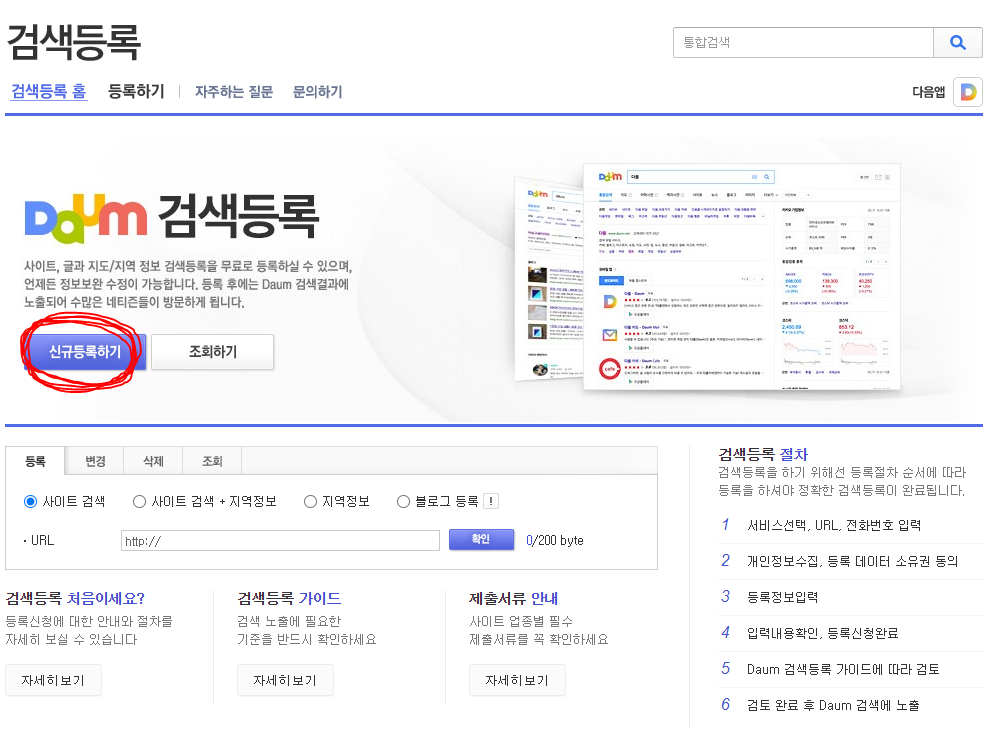Select 사이트 검색 + 지역정보 radio option

point(140,501)
